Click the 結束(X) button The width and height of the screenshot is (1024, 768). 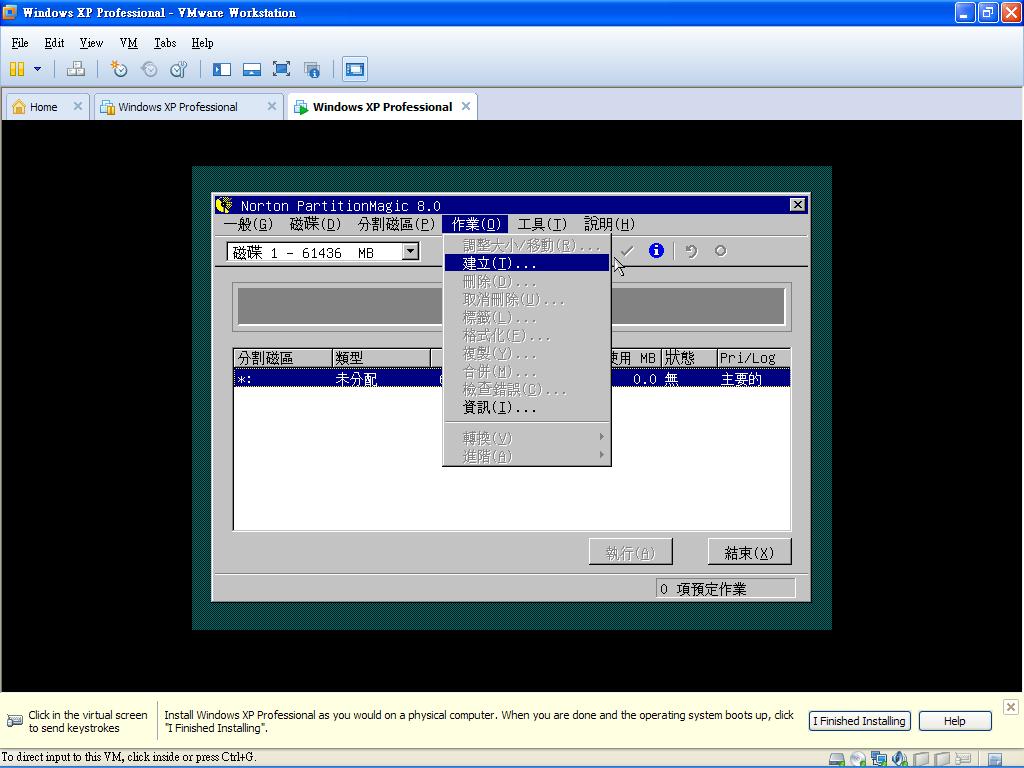pyautogui.click(x=749, y=552)
